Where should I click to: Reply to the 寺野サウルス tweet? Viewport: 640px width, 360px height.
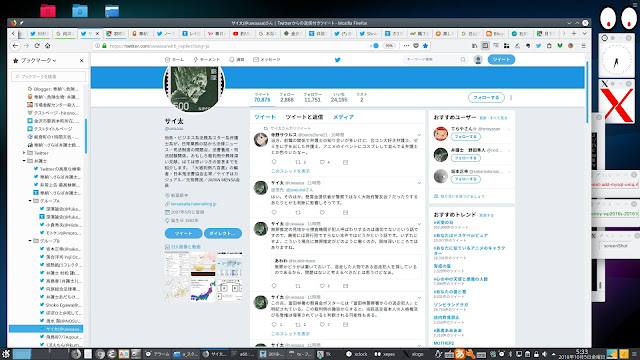click(x=274, y=162)
